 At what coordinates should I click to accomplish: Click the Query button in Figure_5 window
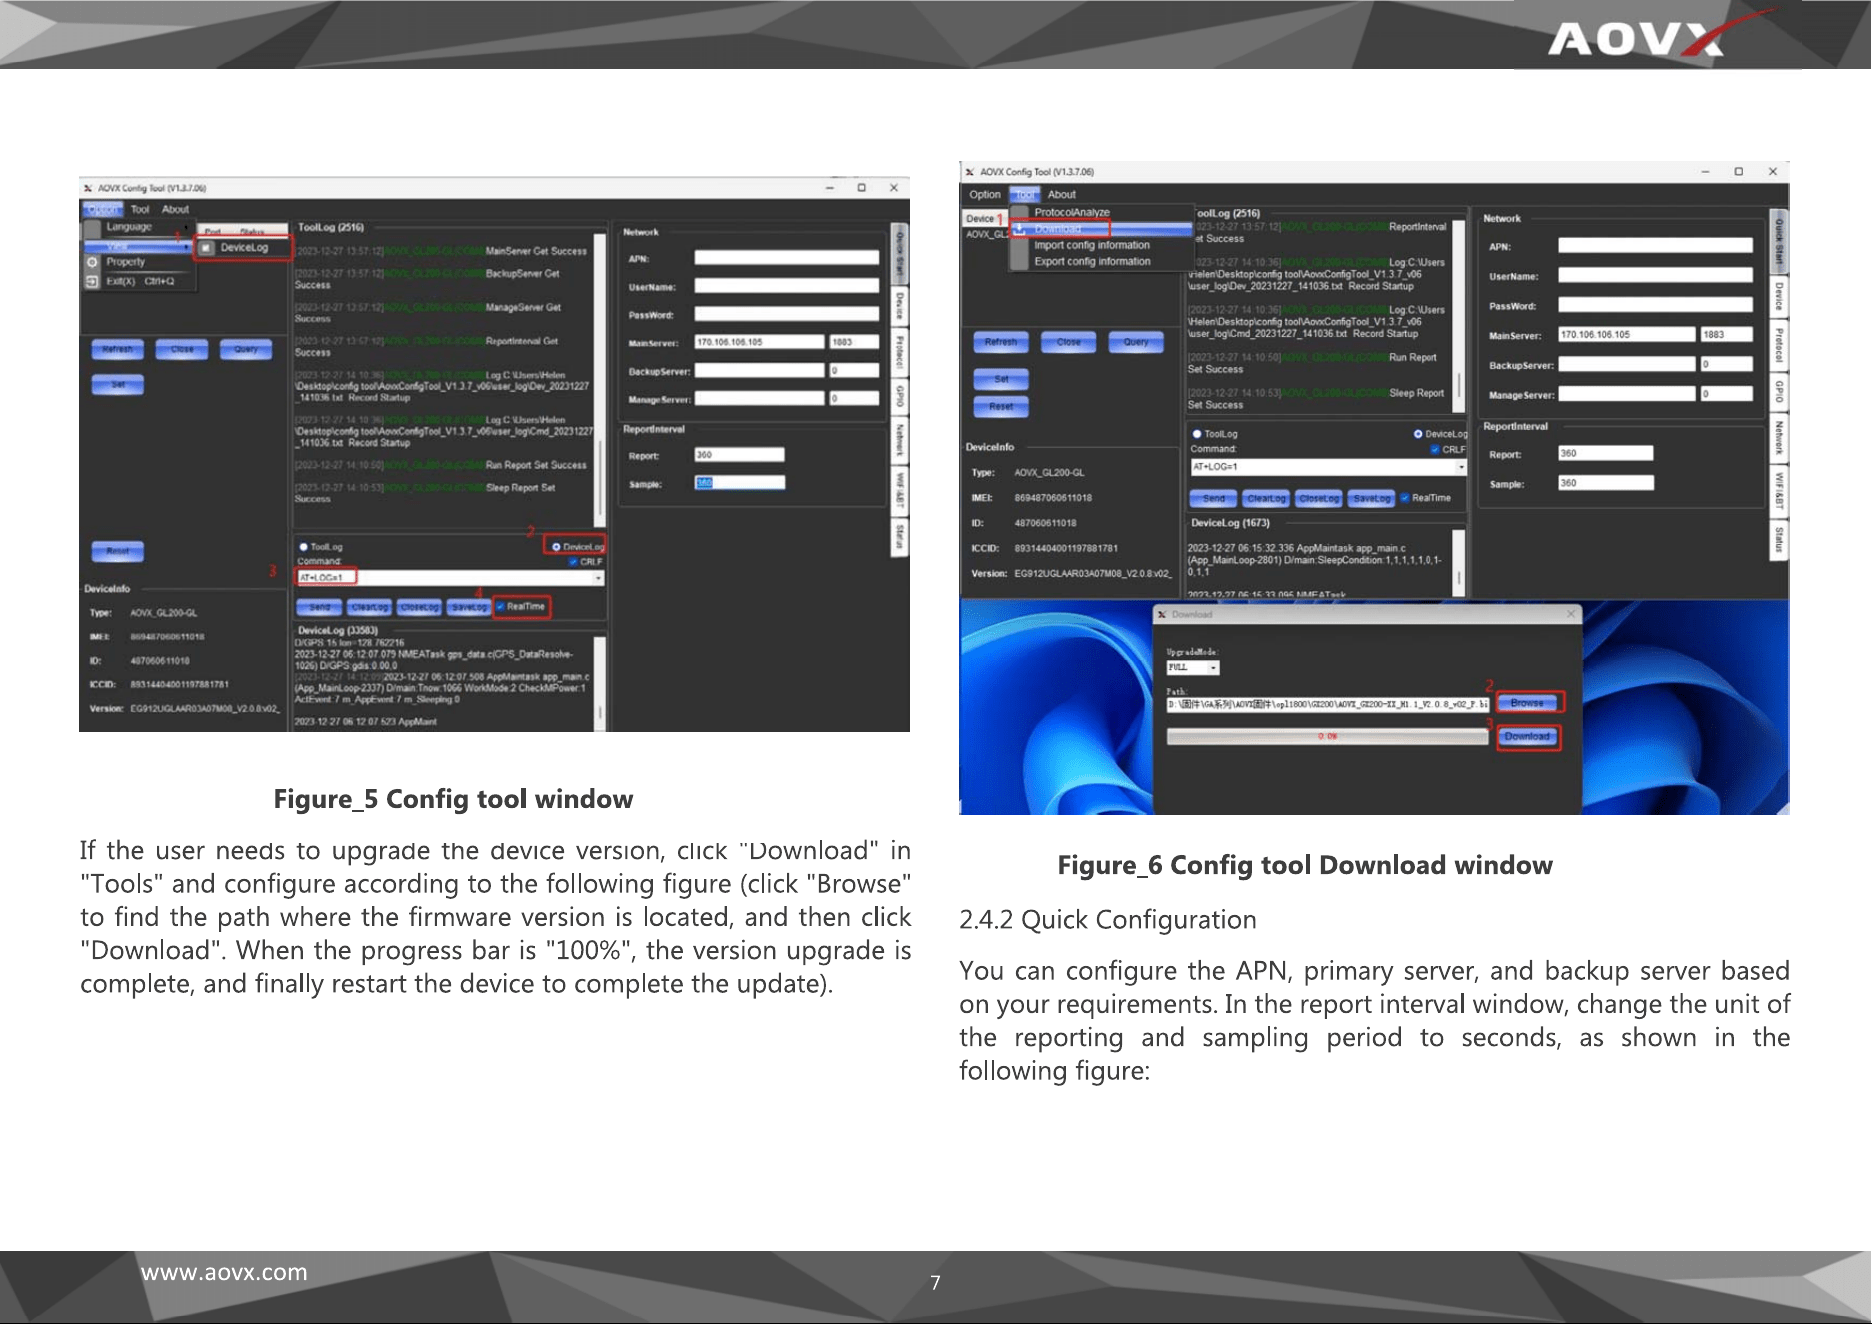[x=246, y=349]
